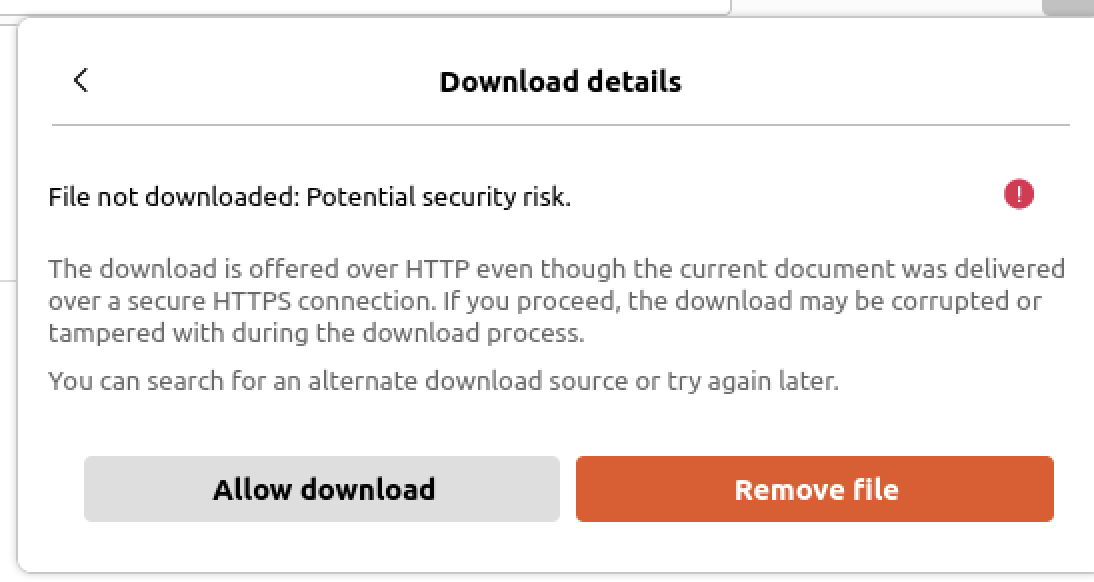Click the alternate download source hint text

point(443,381)
